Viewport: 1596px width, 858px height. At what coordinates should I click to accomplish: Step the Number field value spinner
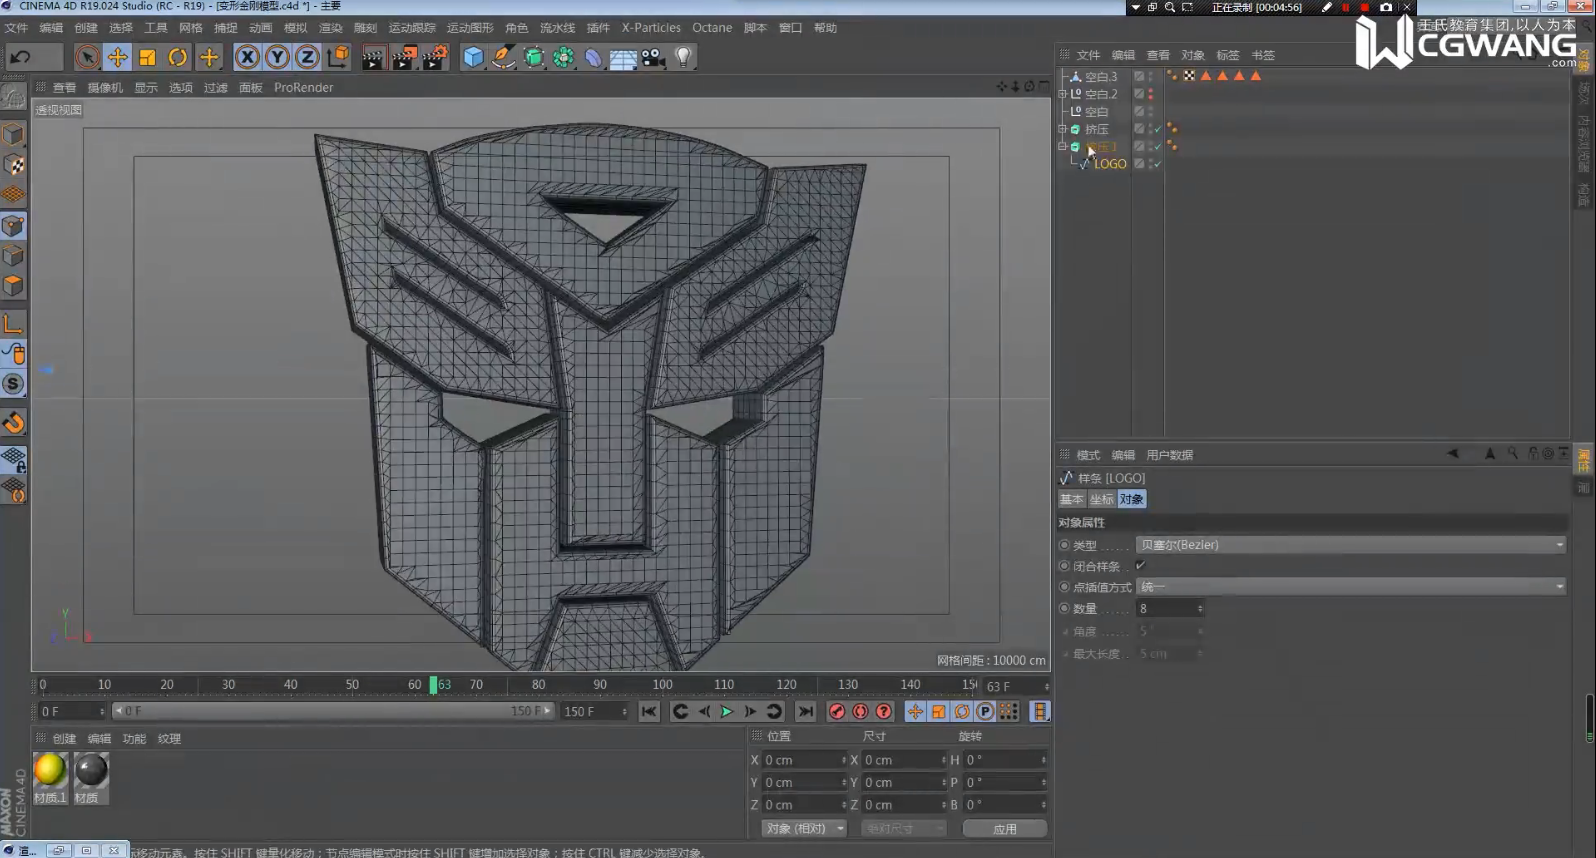(x=1200, y=609)
